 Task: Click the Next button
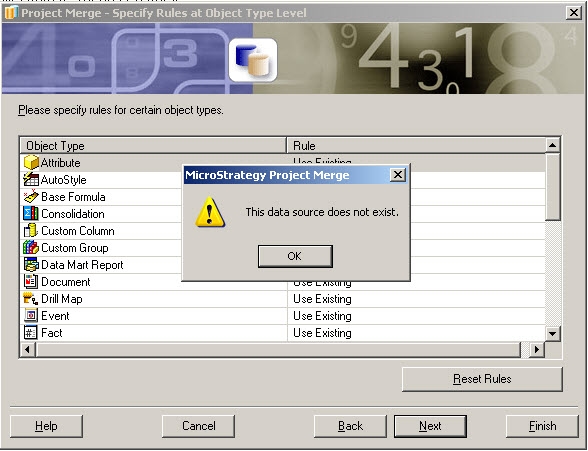tap(430, 426)
